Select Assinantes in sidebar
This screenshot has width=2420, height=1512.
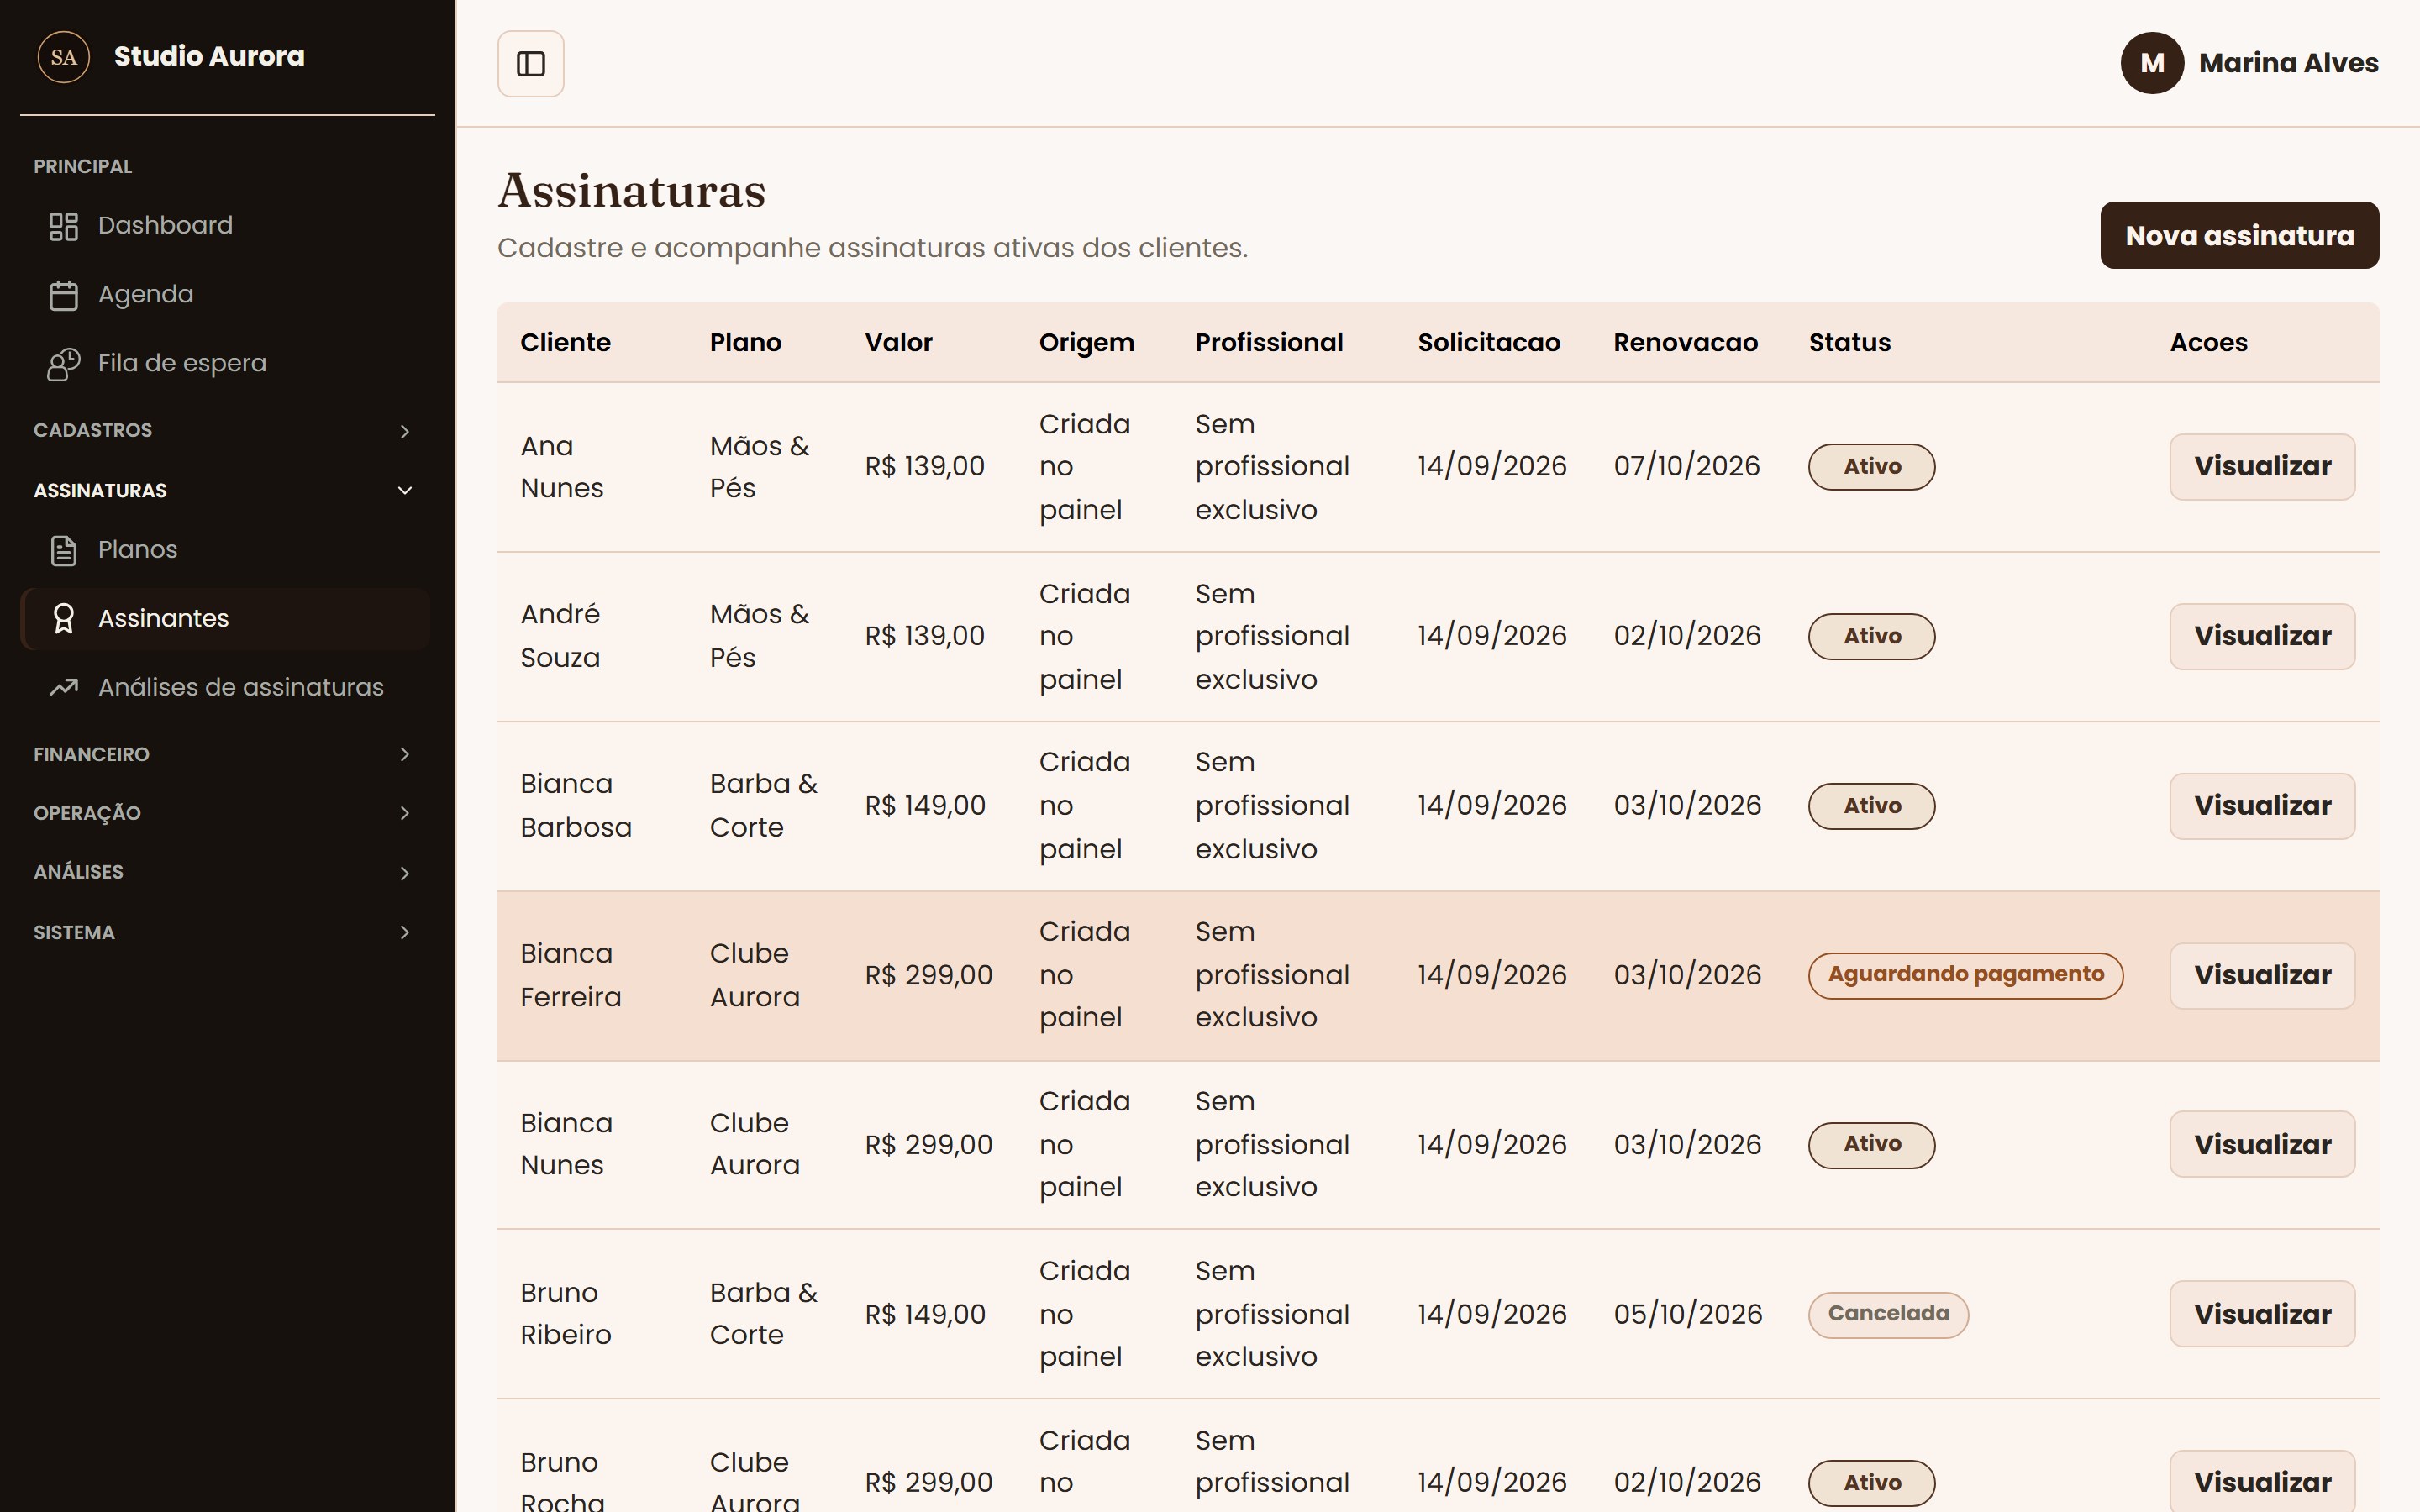pyautogui.click(x=226, y=619)
